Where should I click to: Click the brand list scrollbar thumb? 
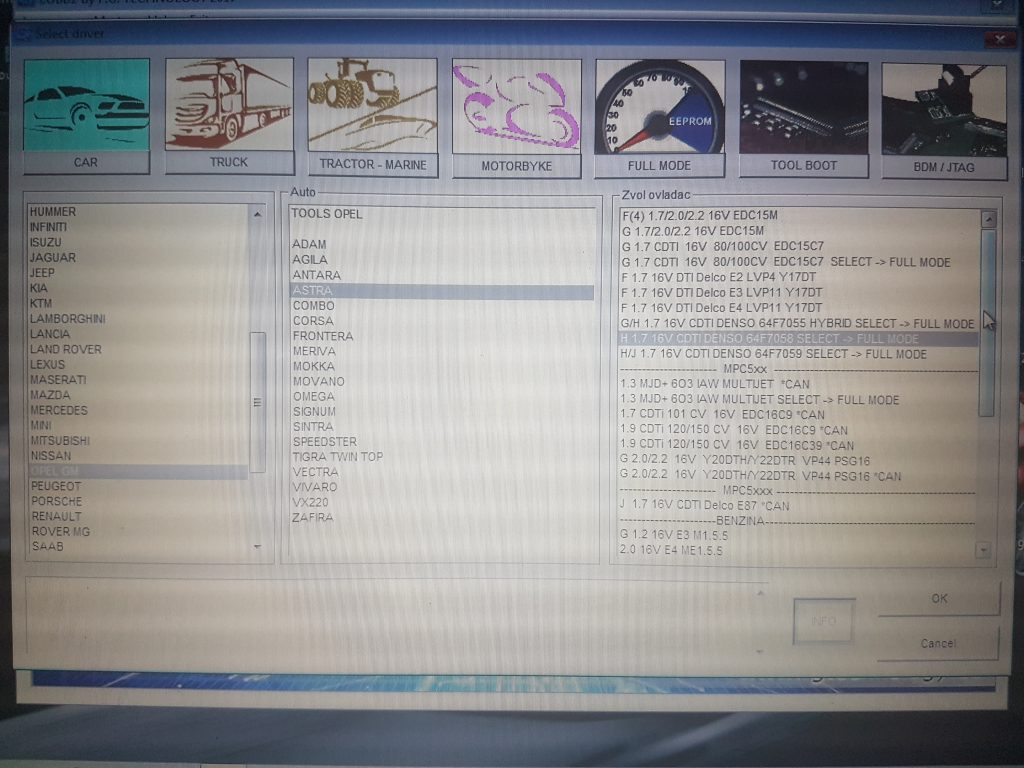[x=257, y=402]
